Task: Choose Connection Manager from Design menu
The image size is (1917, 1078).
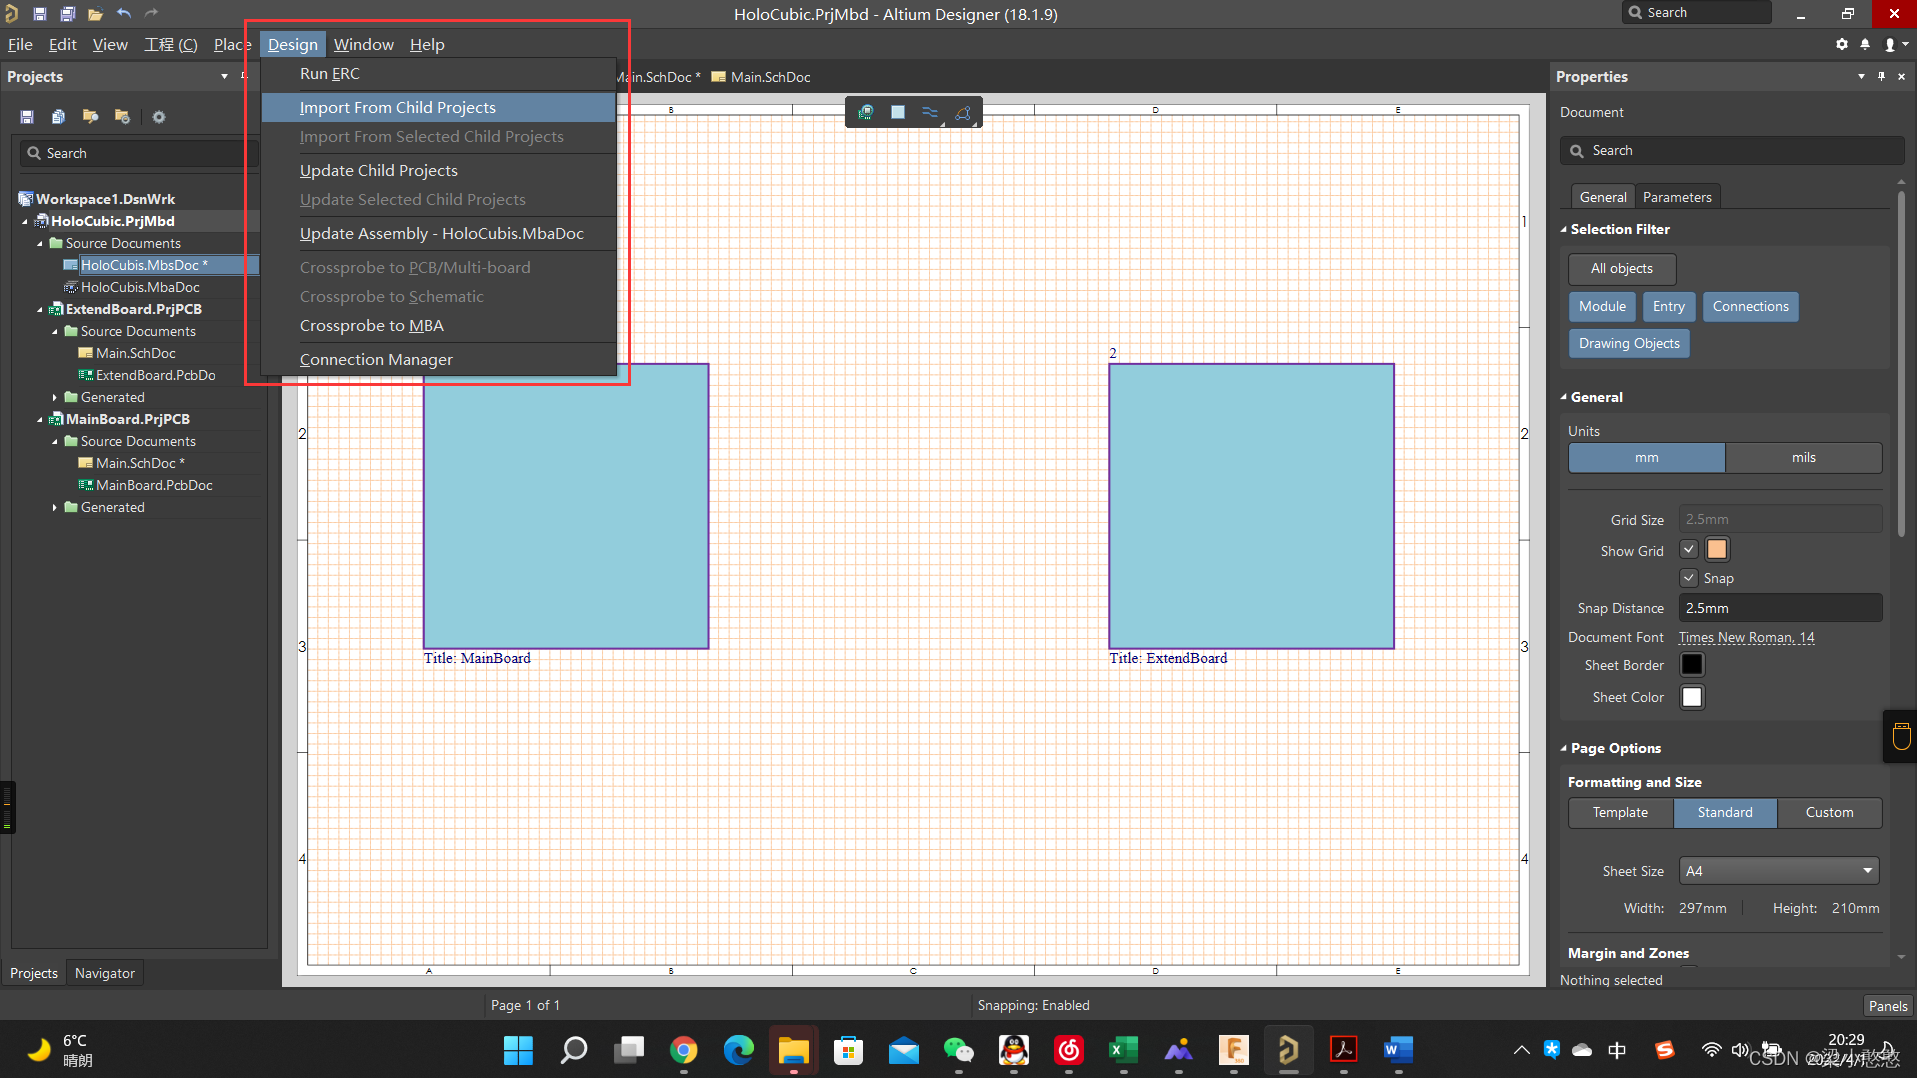Action: pos(376,359)
